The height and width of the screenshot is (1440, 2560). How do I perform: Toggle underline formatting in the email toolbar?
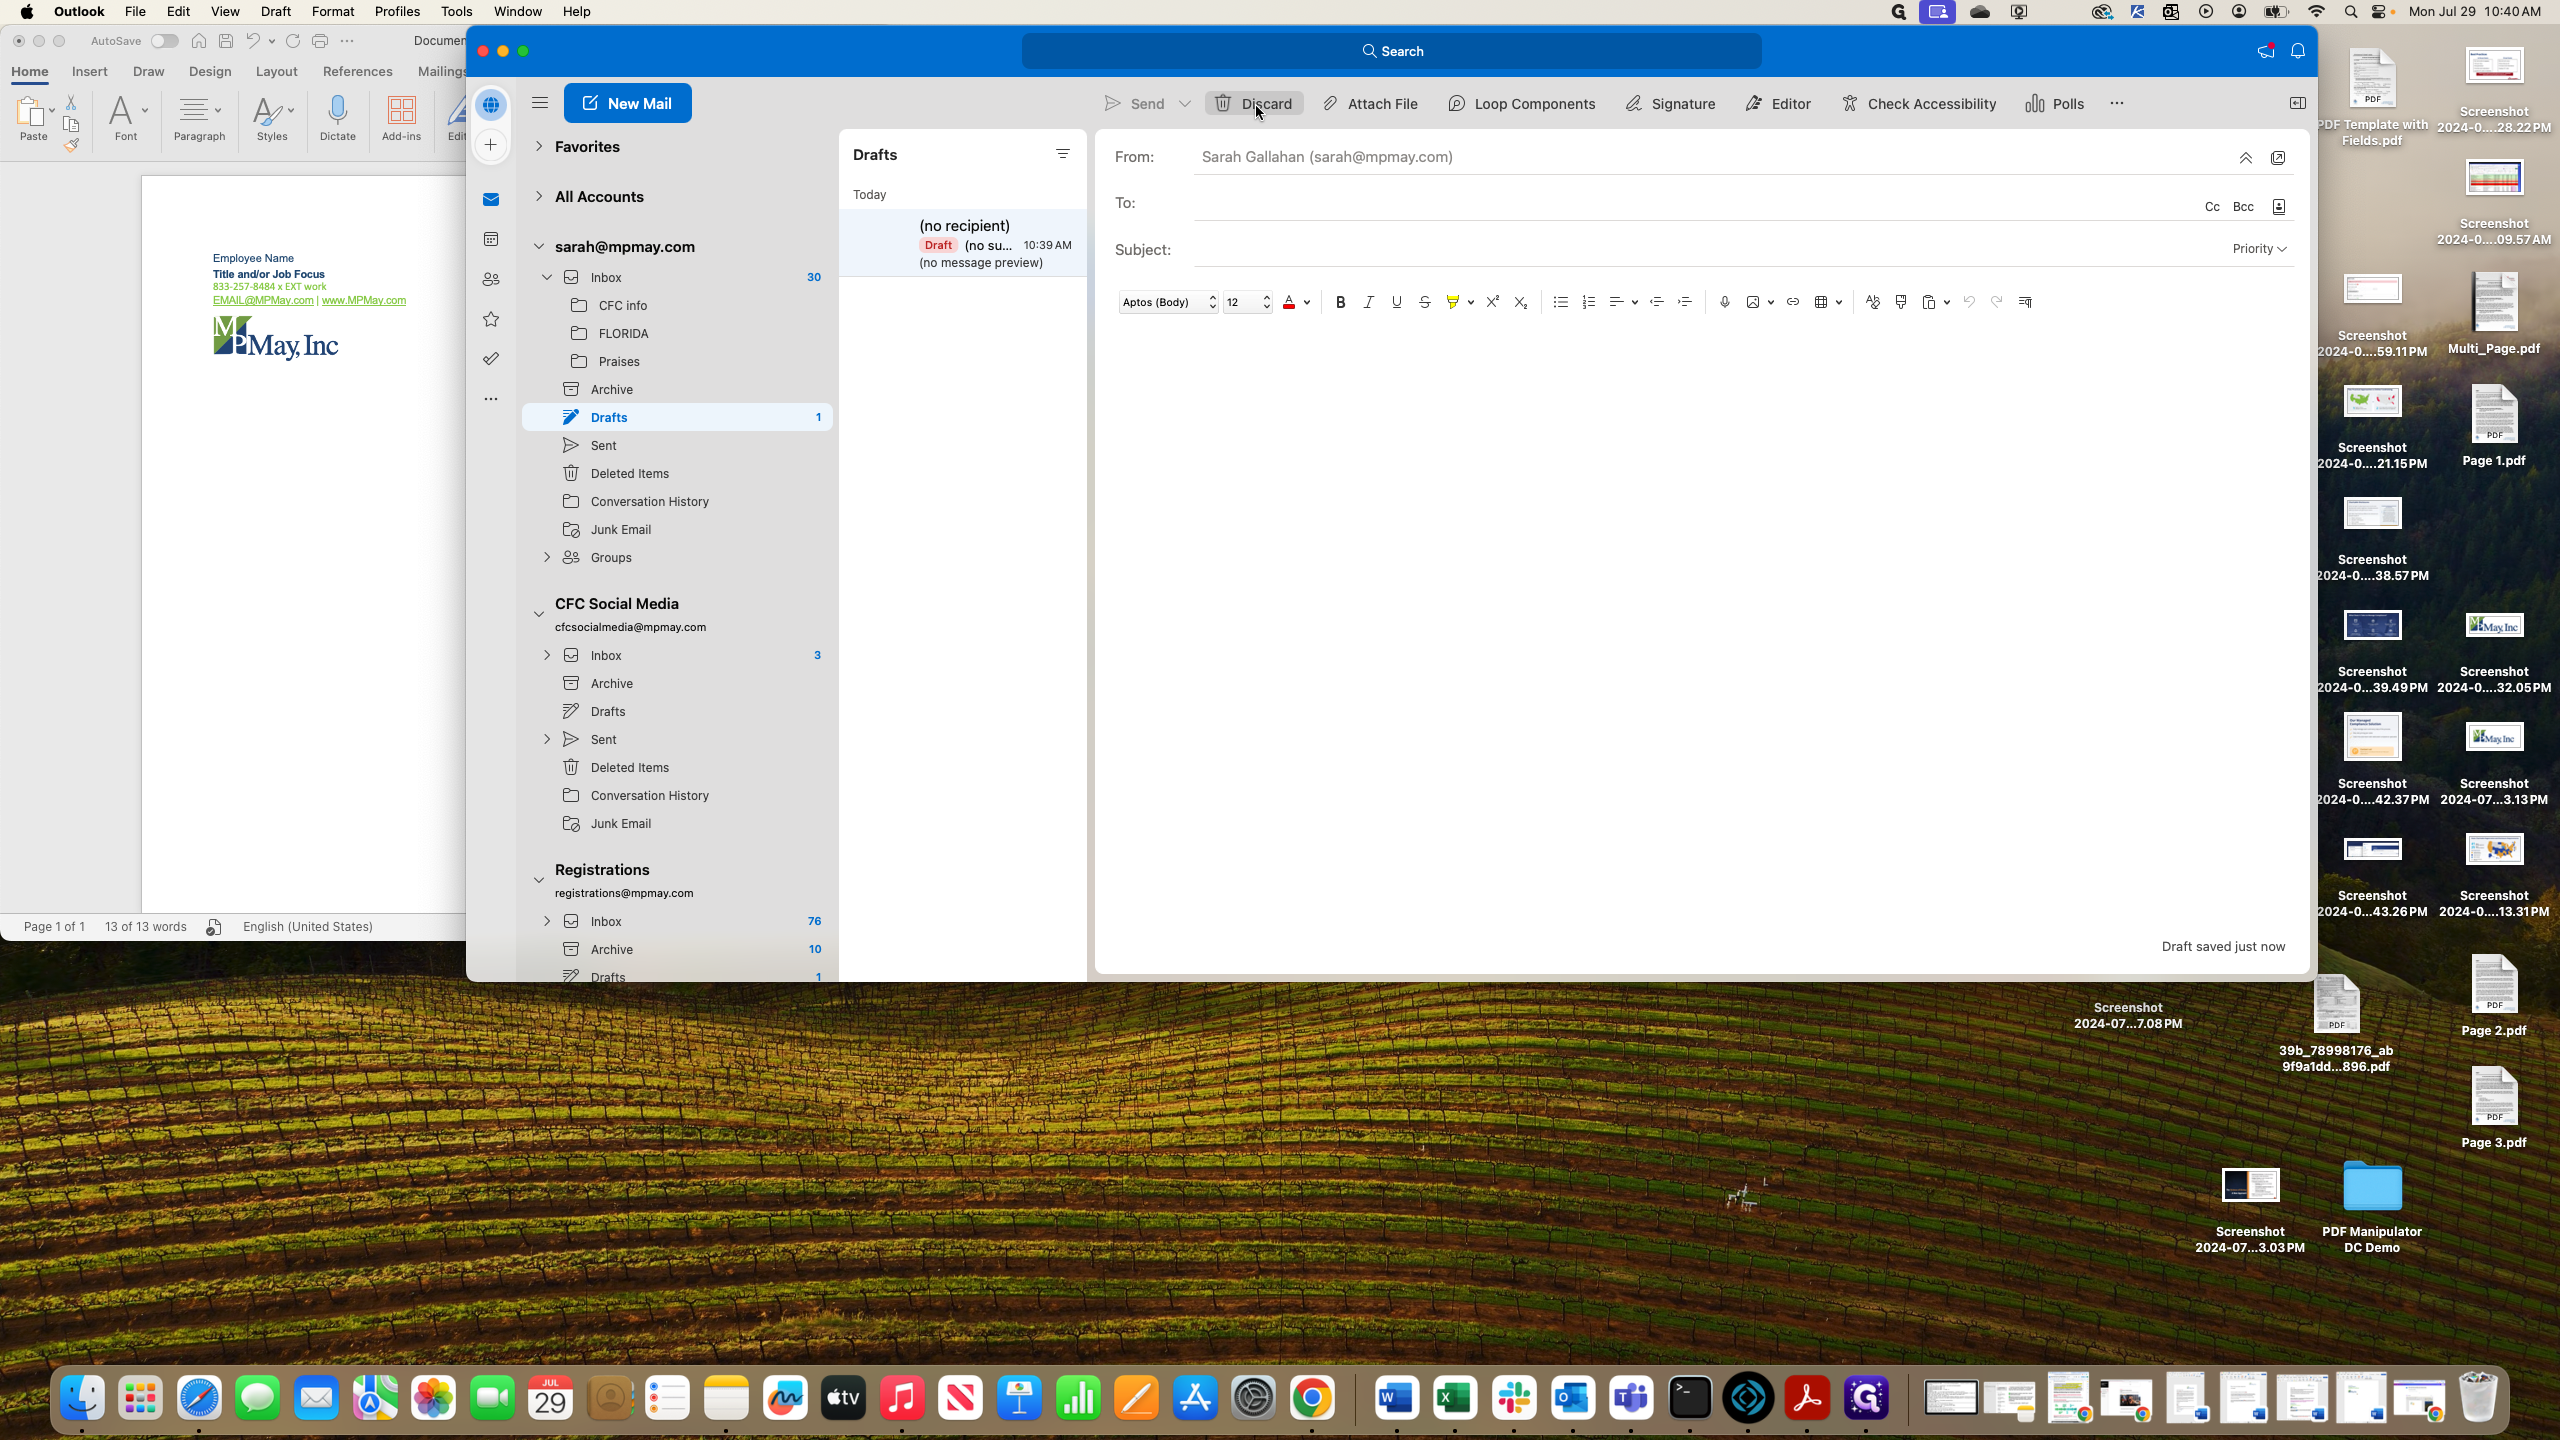click(1396, 302)
